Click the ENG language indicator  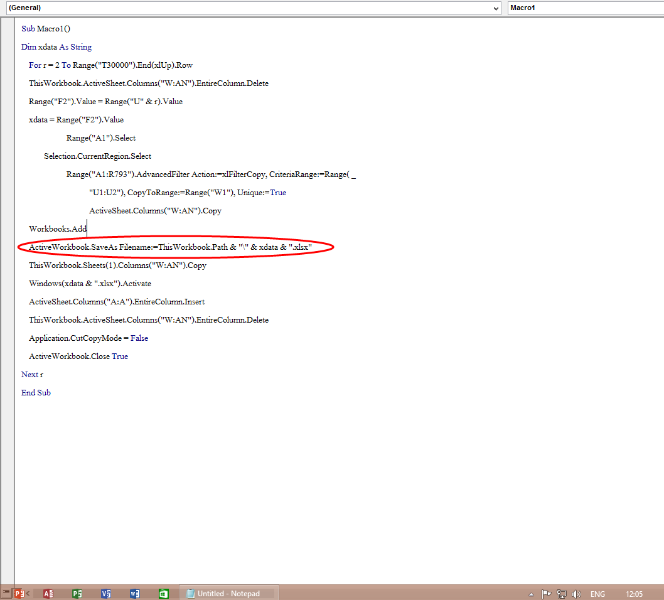598,593
